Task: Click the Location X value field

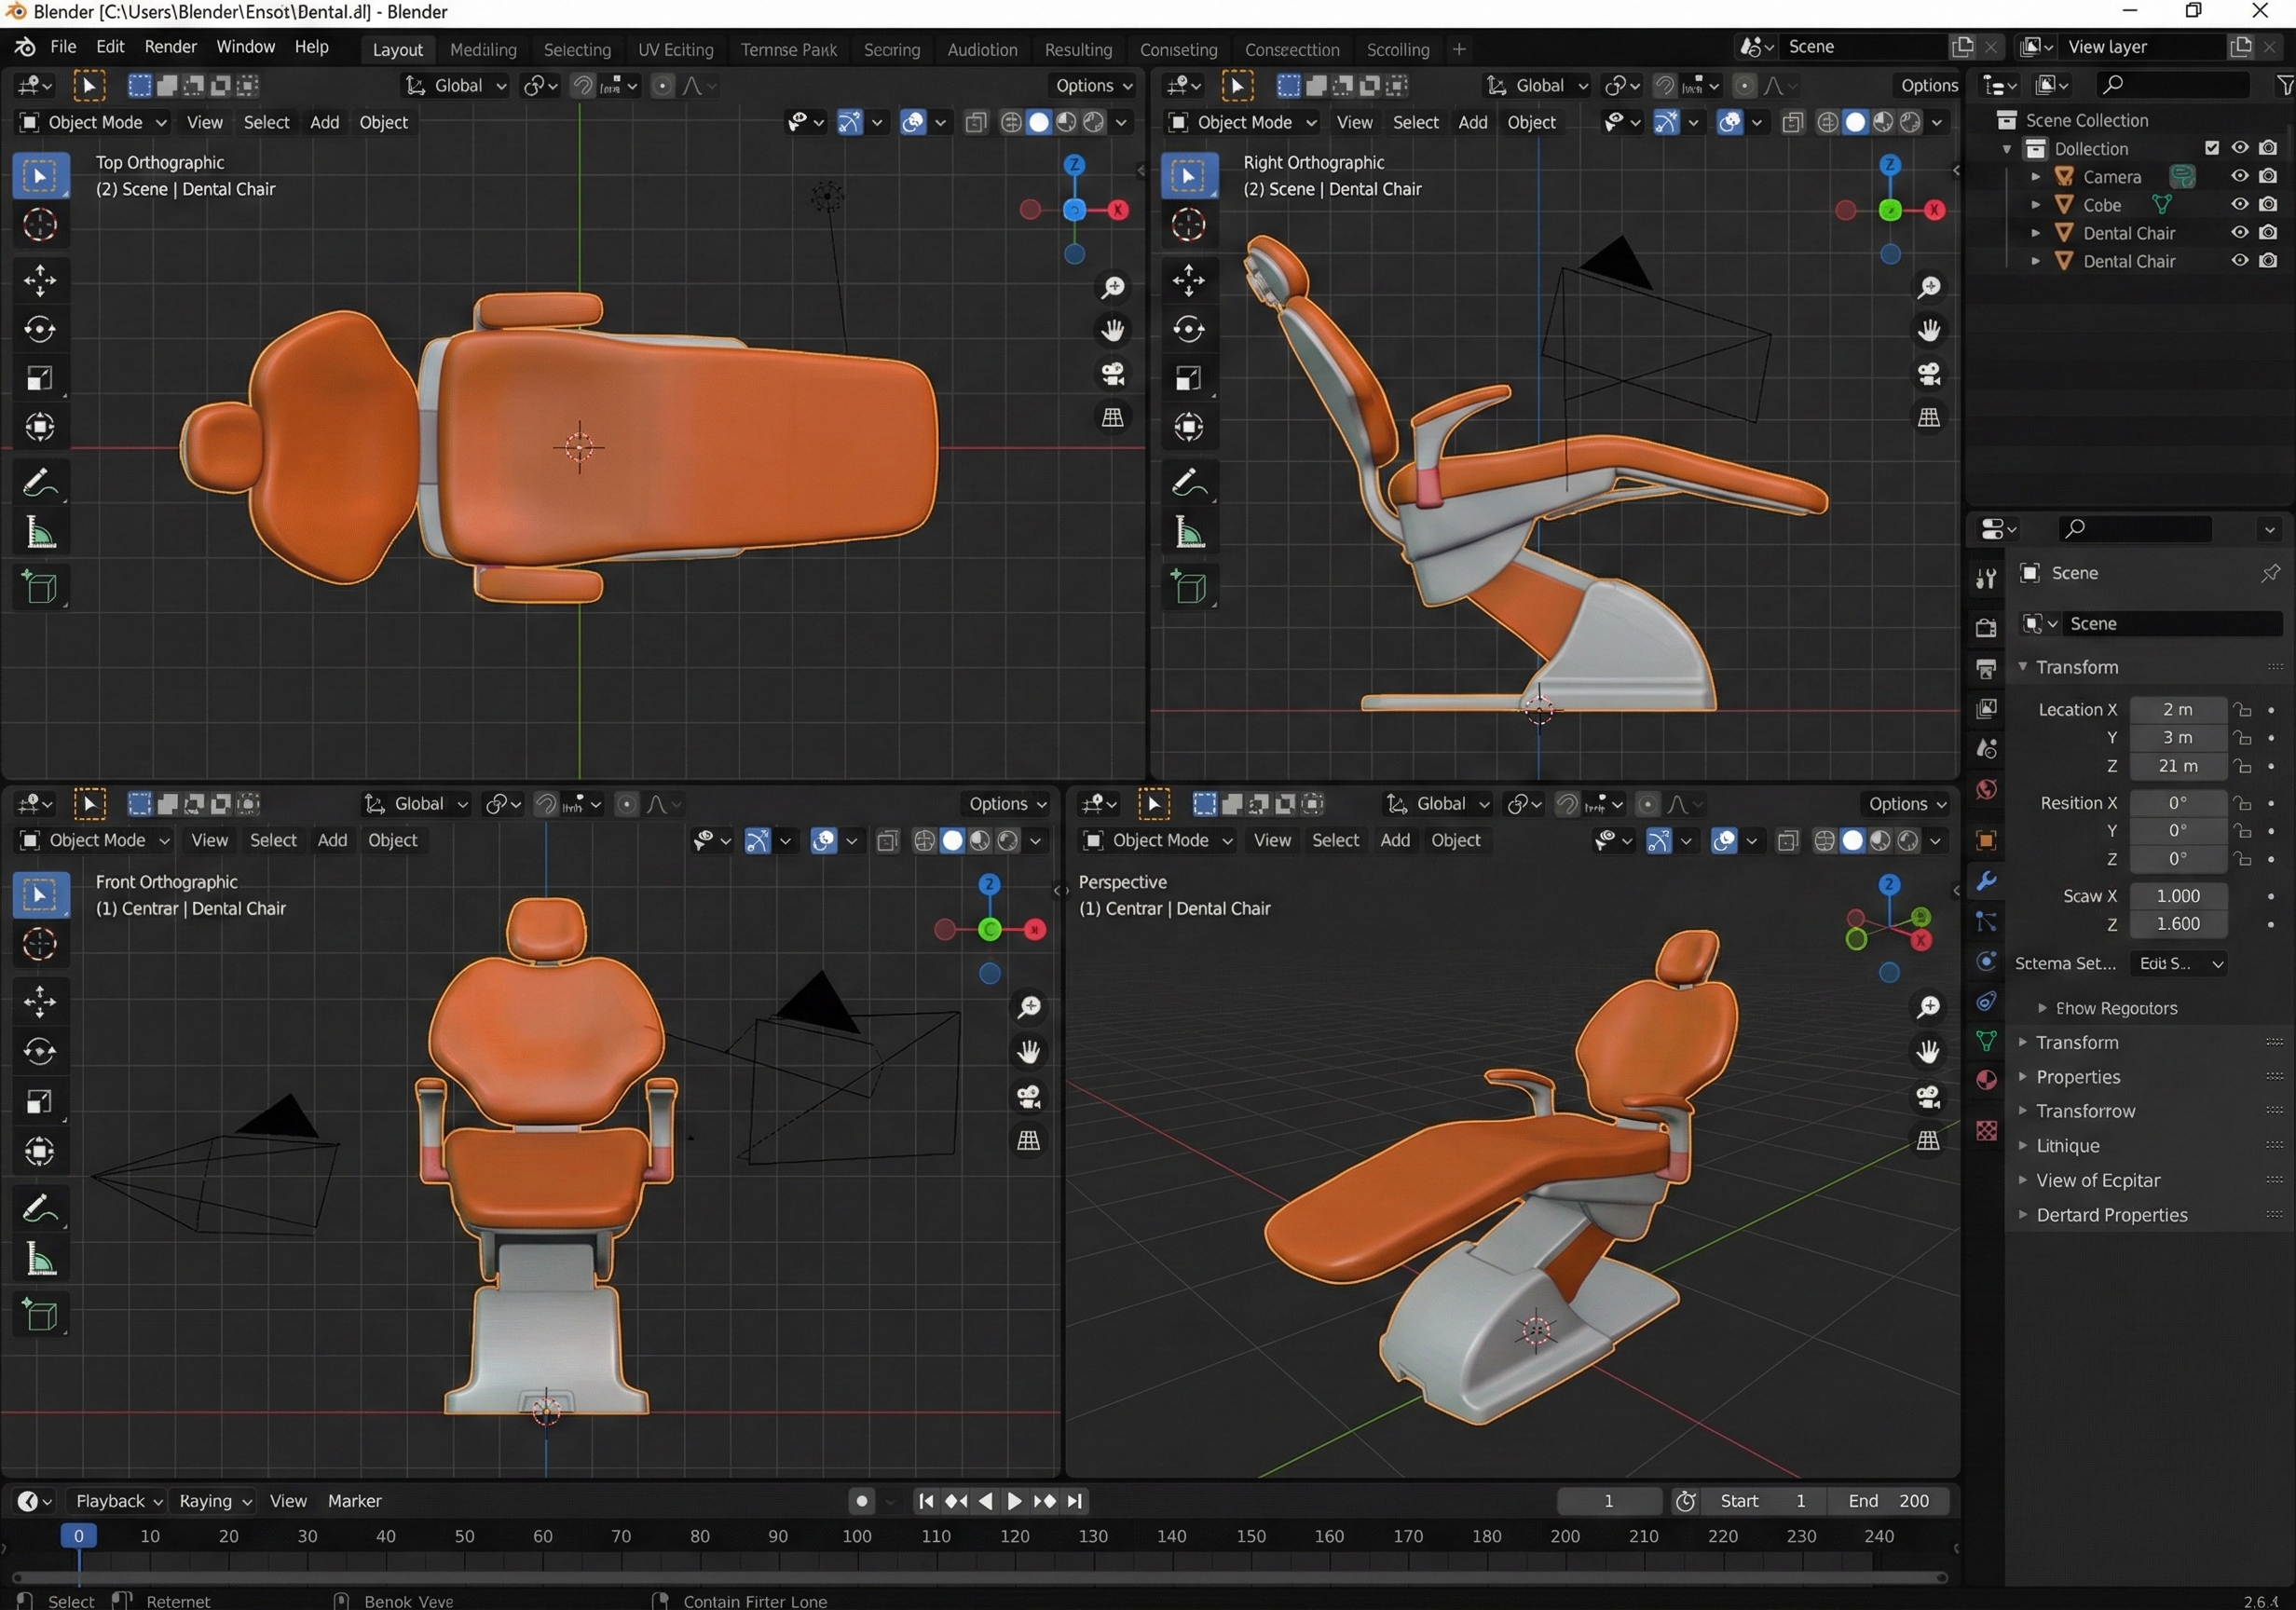Action: [2176, 709]
